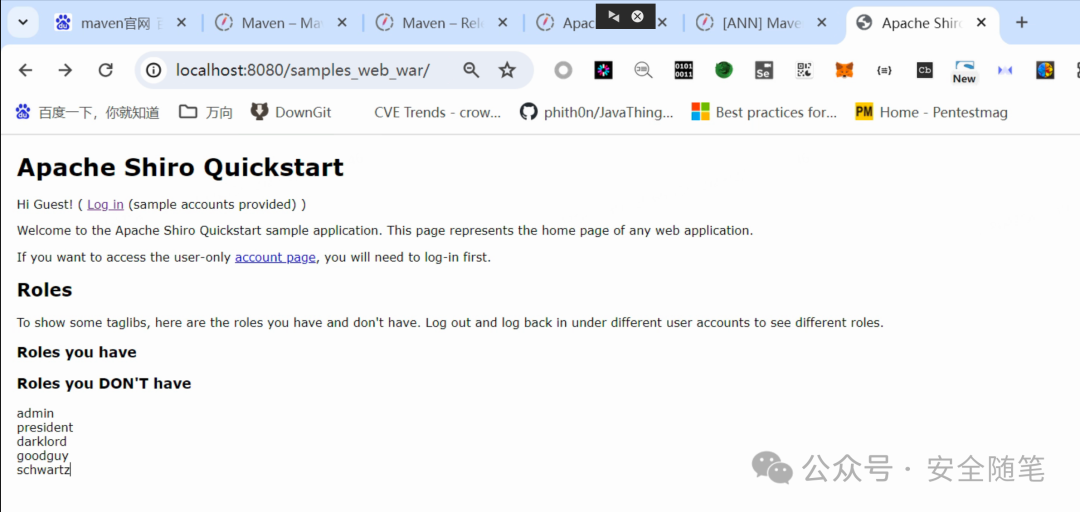The image size is (1080, 512).
Task: Open the {≡} braces extension
Action: [884, 70]
